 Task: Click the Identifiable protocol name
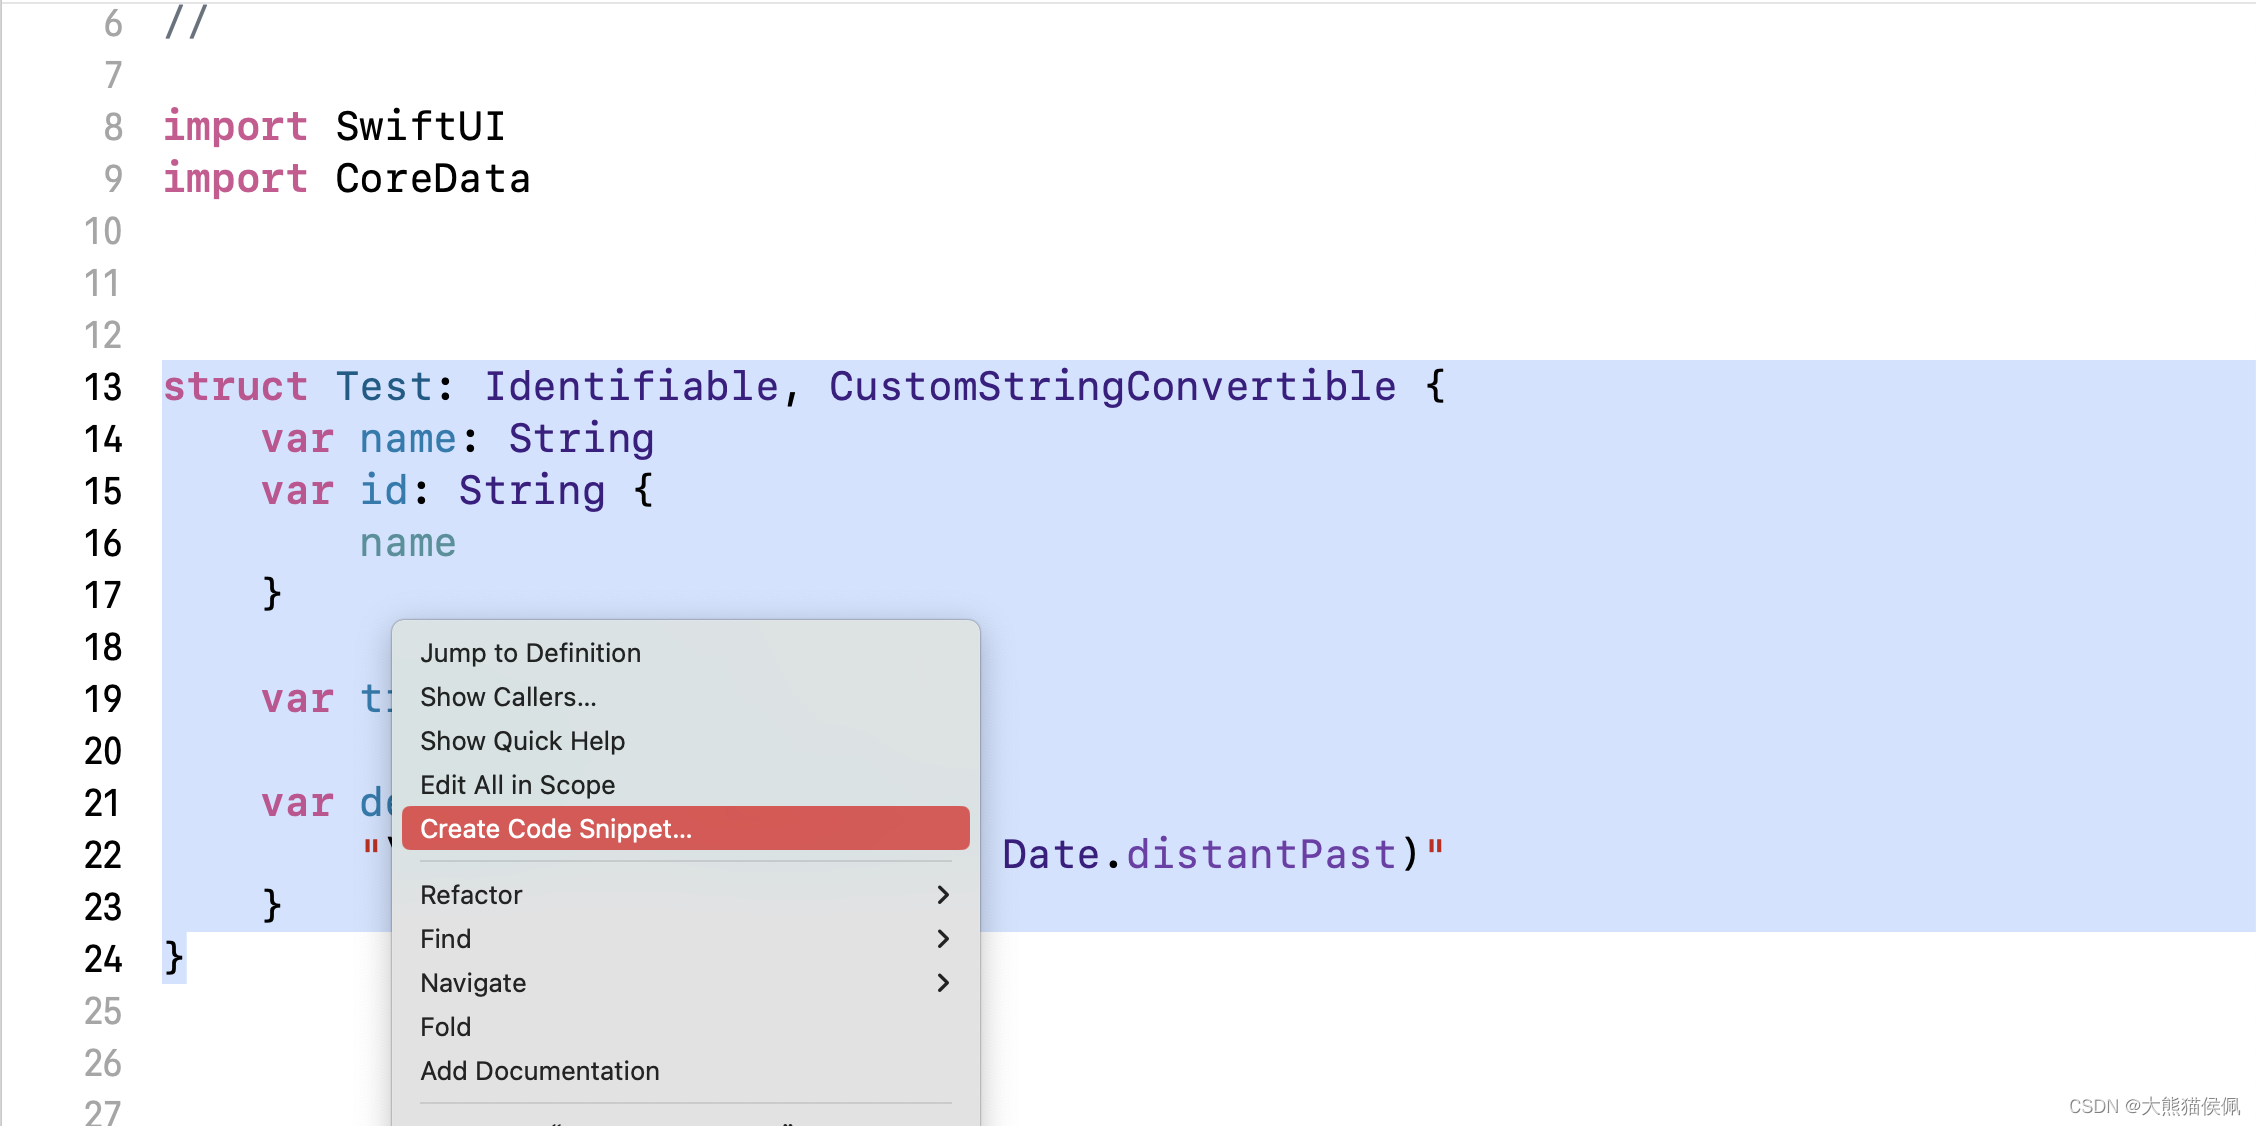[632, 387]
